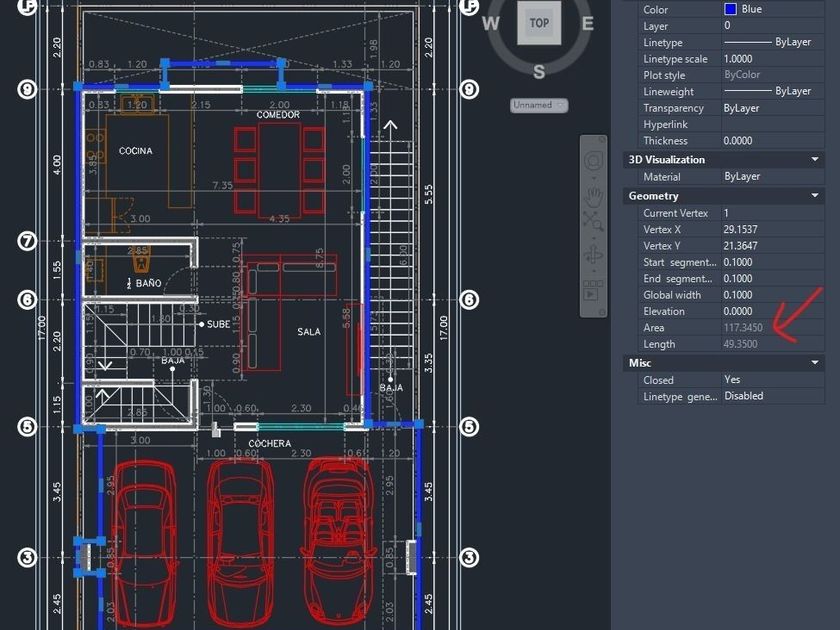Click the Misc section header text
Screen dimensions: 840x630
[640, 363]
